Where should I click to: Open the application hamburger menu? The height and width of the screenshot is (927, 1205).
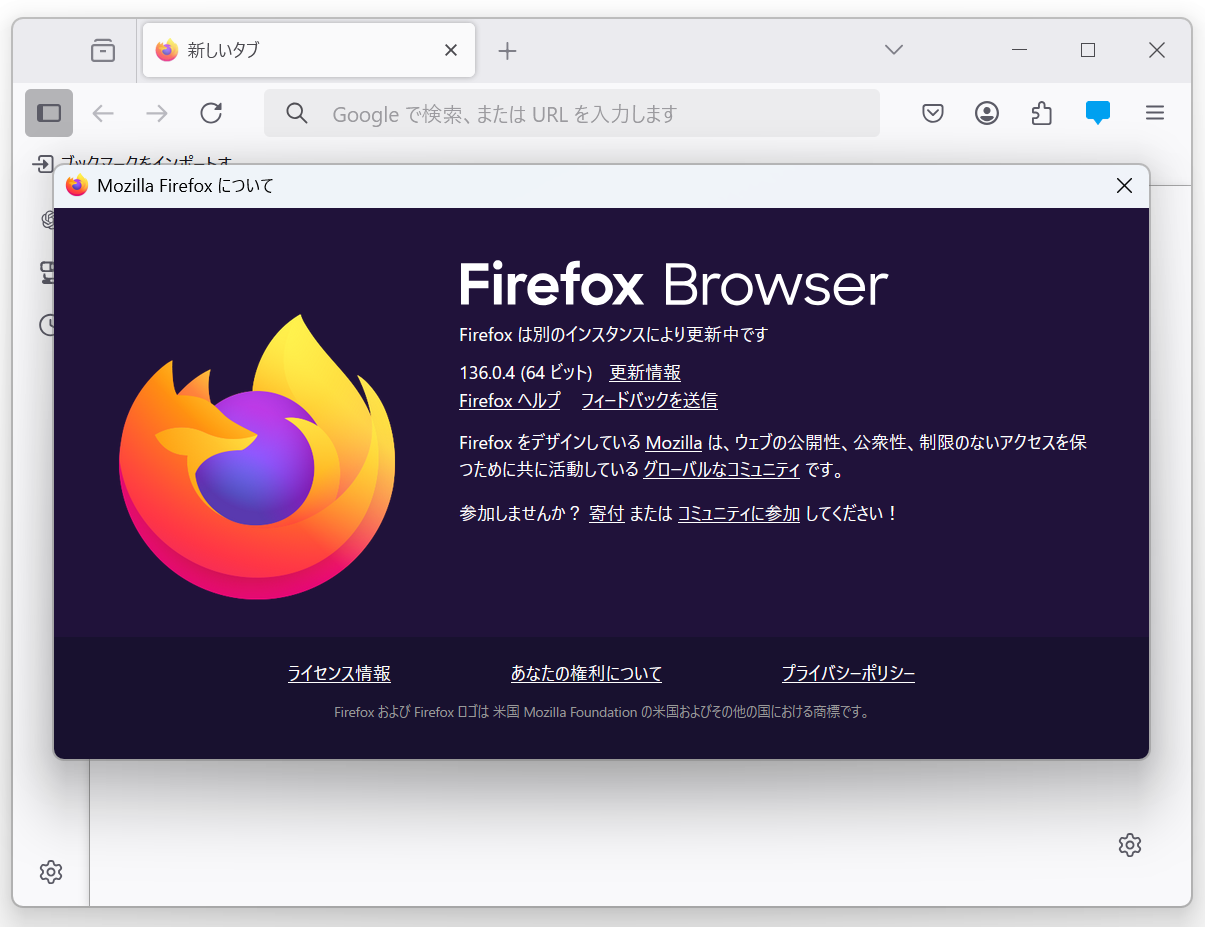pos(1155,113)
